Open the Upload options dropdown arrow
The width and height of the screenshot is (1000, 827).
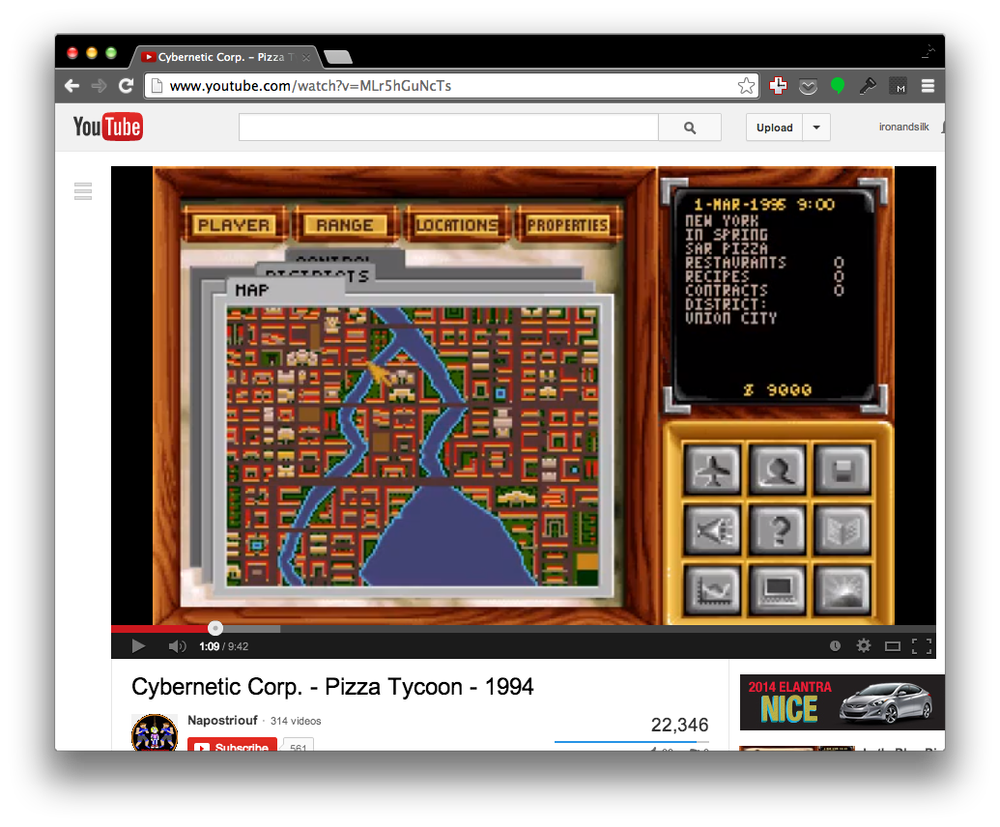point(817,127)
